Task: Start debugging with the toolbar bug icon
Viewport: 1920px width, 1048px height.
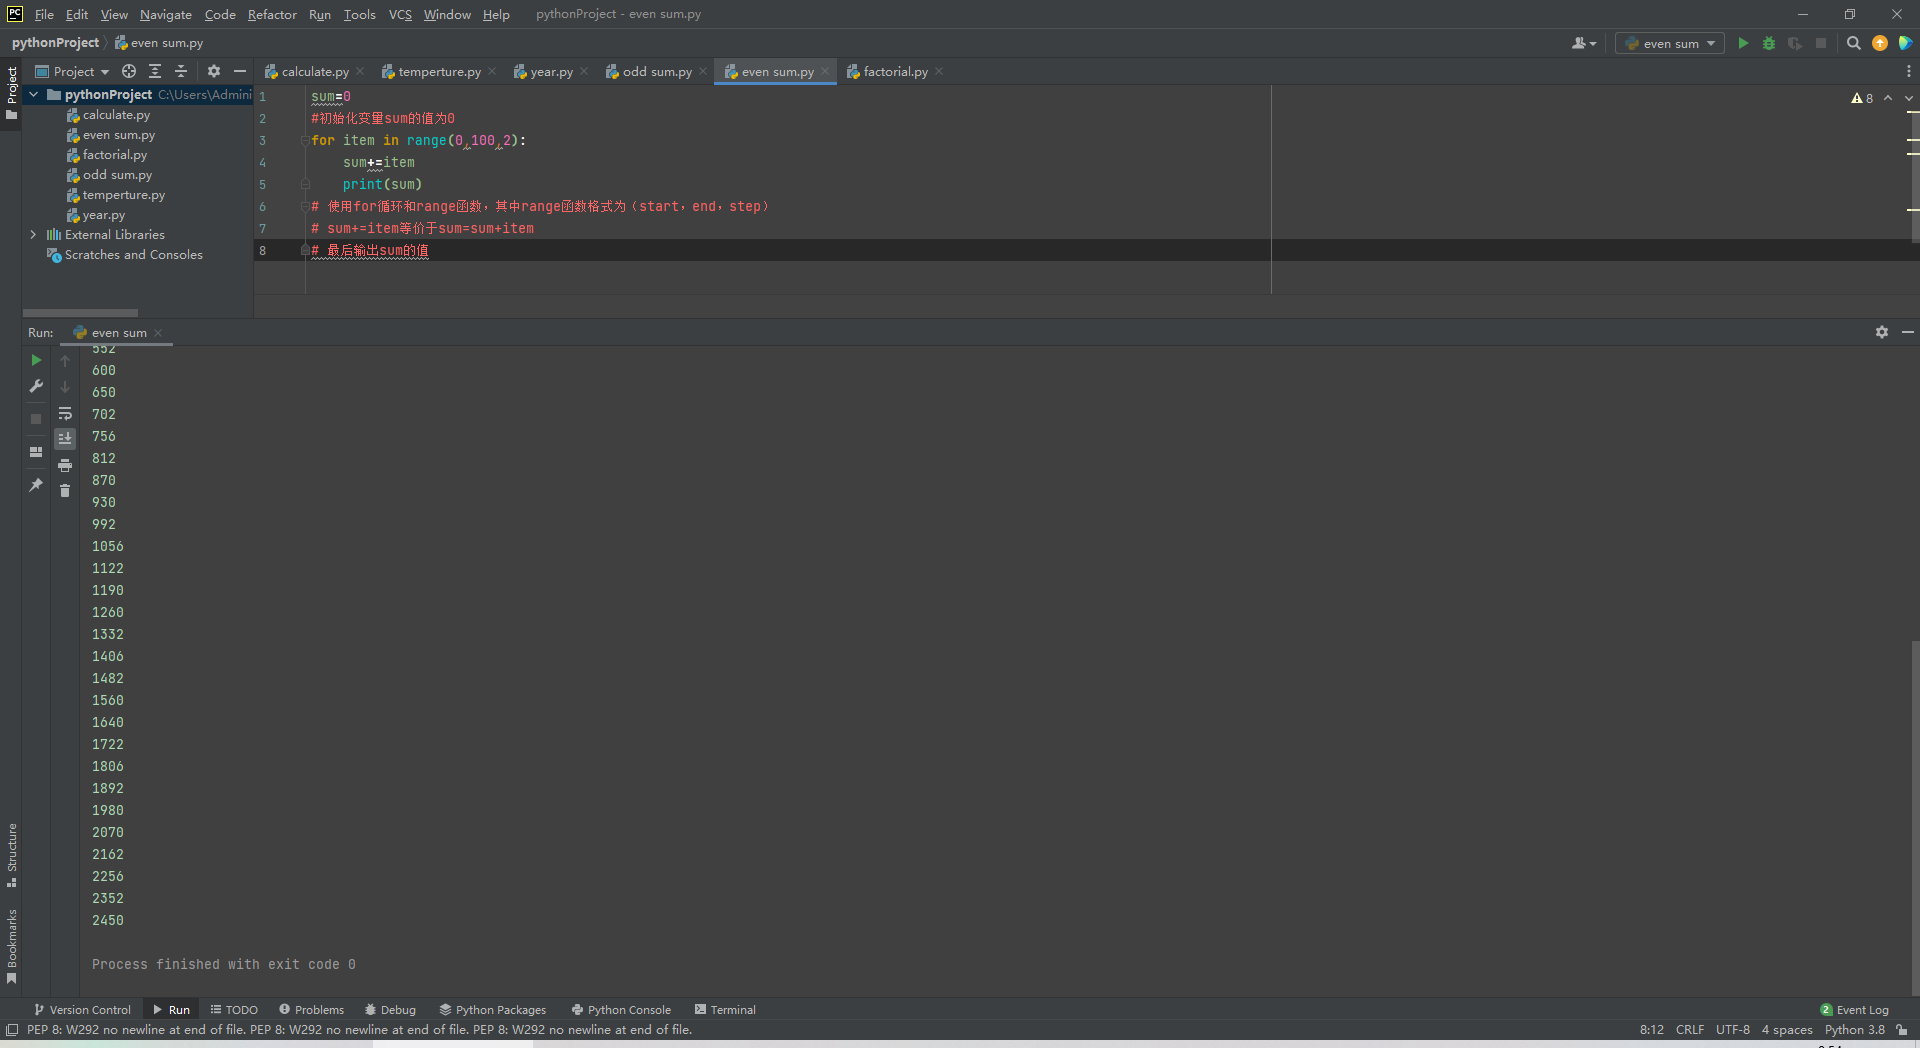Action: pos(1769,43)
